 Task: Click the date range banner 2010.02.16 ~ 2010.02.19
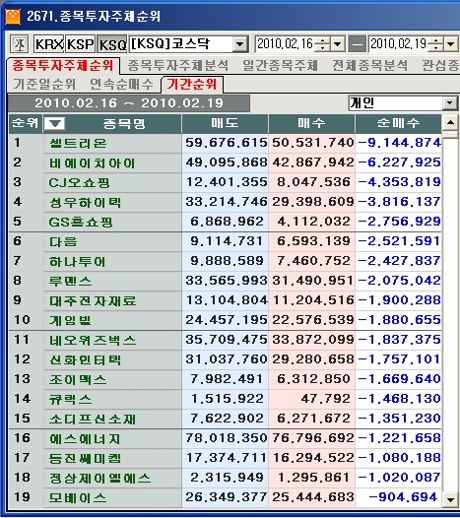point(129,103)
